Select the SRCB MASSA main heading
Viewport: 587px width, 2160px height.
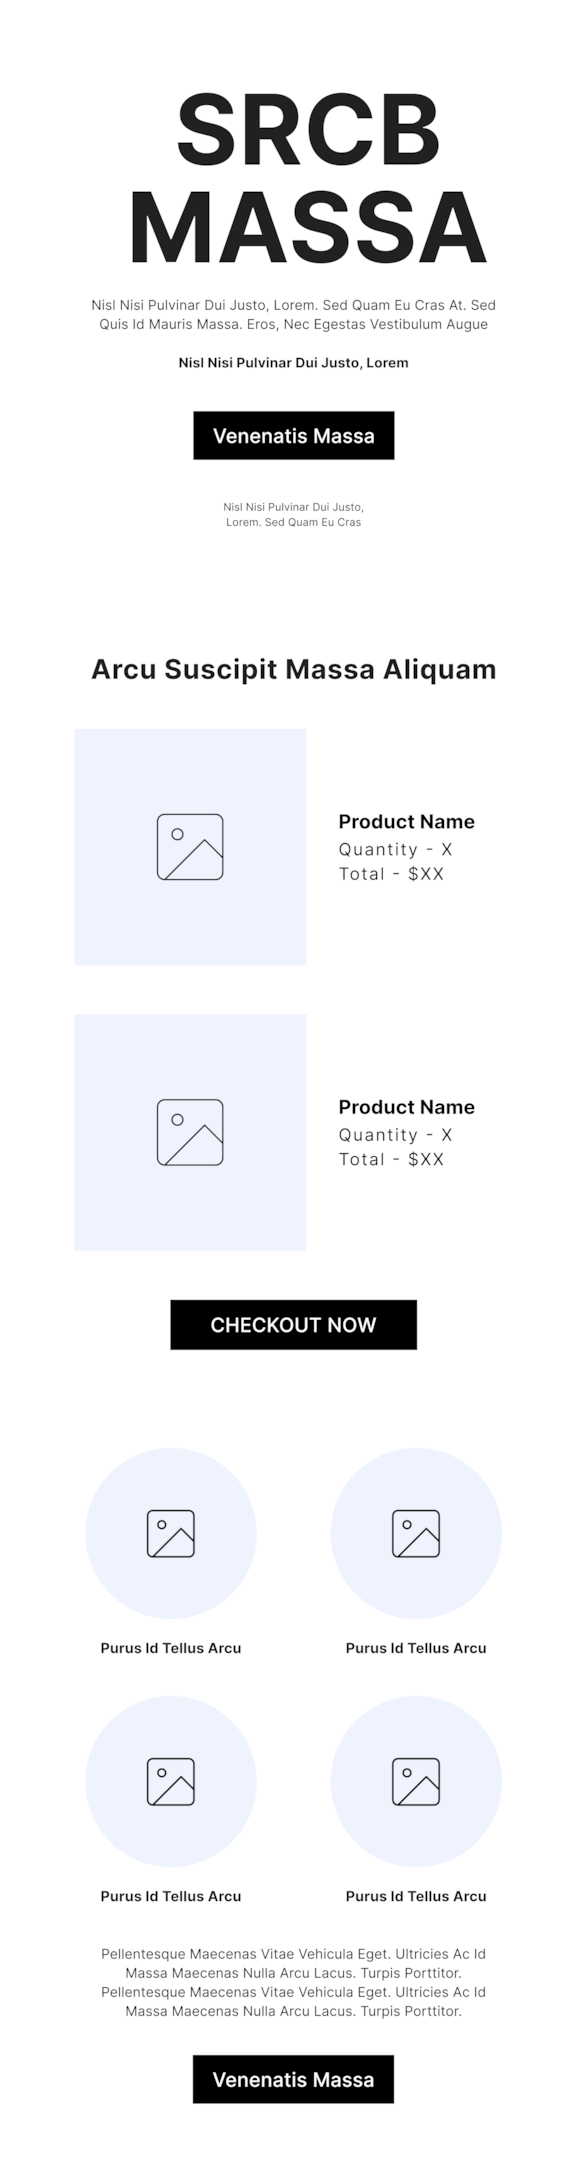tap(308, 177)
